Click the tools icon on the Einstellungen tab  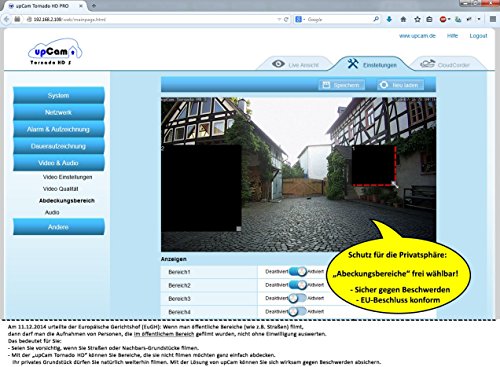(353, 63)
